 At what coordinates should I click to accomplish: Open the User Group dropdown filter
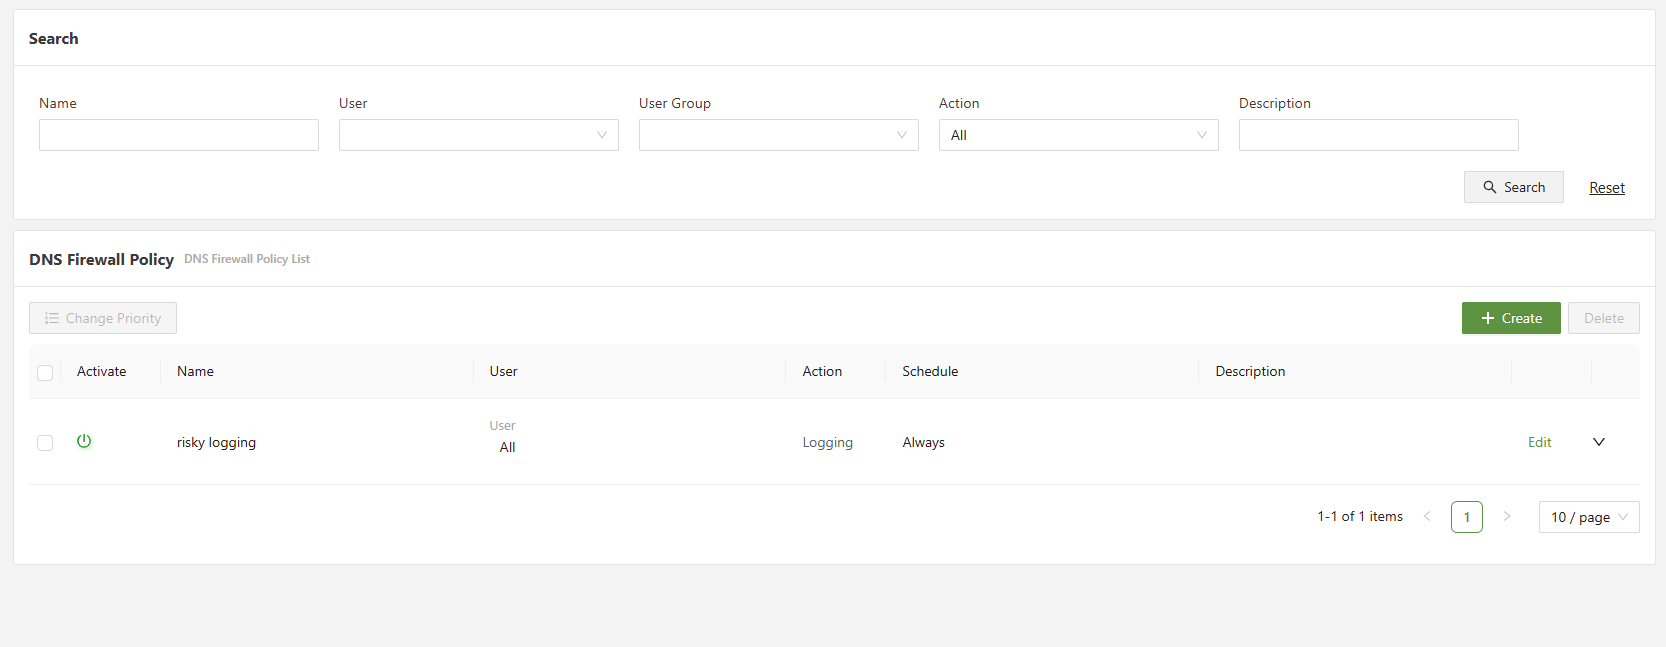click(x=778, y=135)
